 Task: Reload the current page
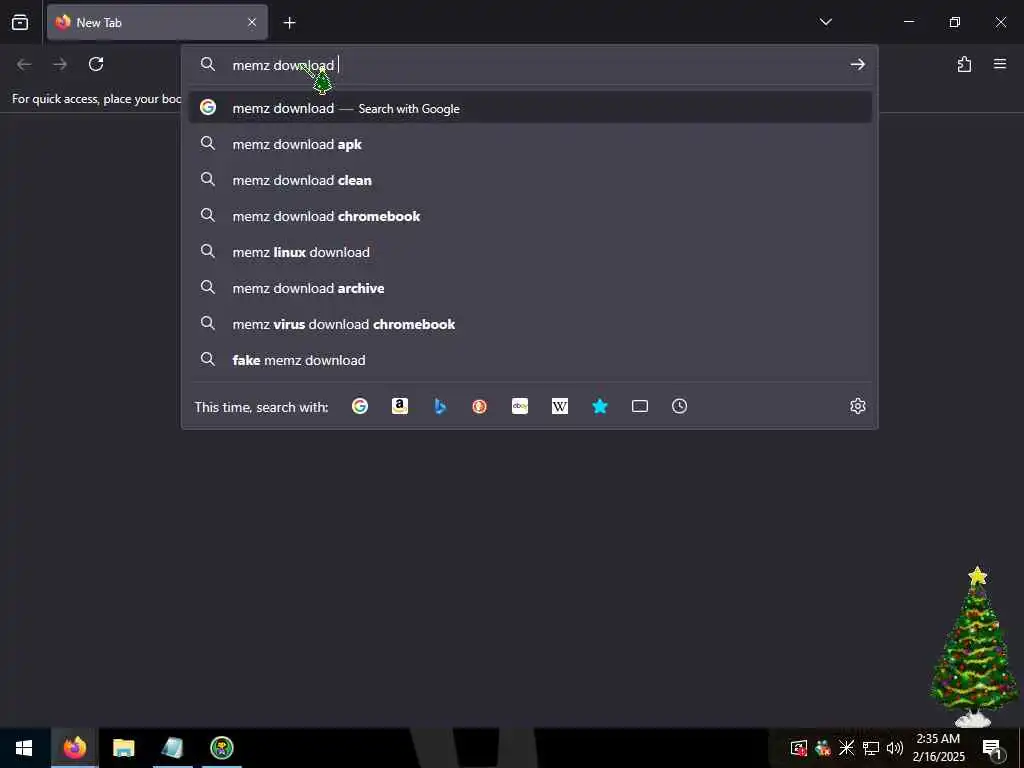click(96, 64)
